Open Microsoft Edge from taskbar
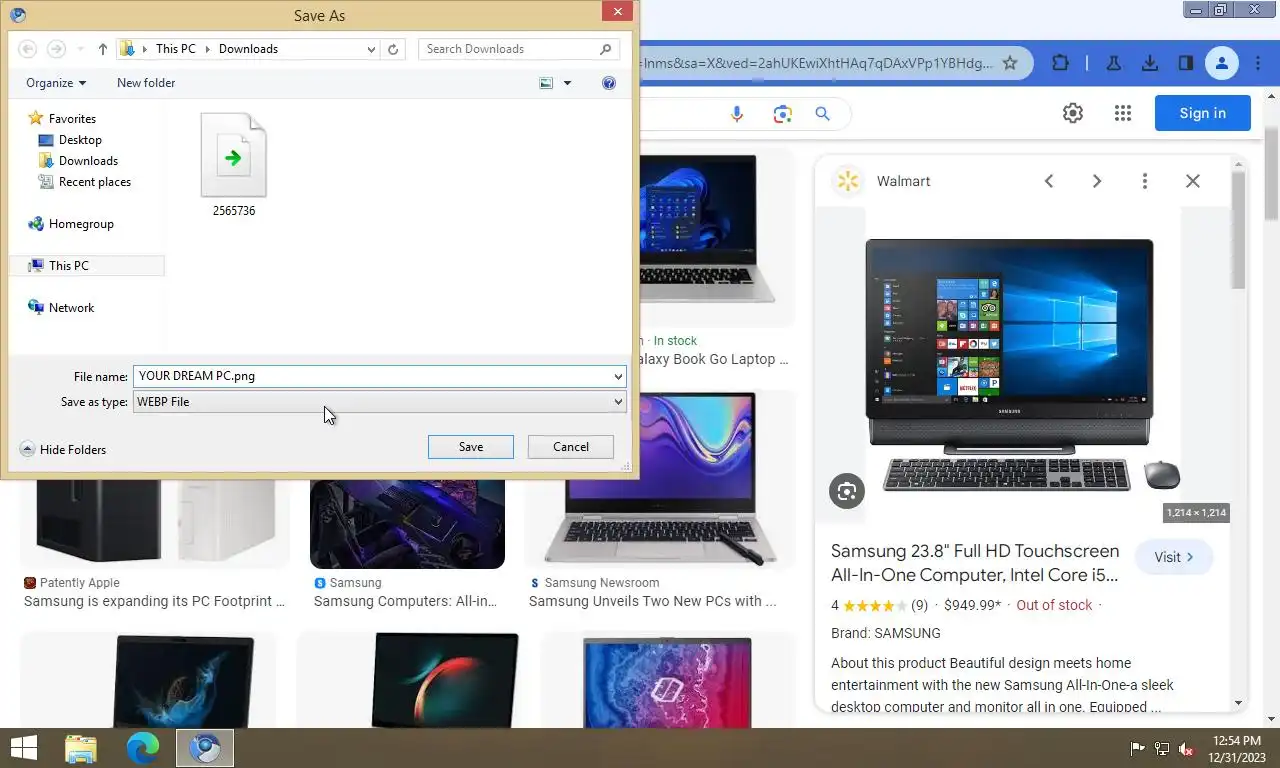The image size is (1280, 768). [x=142, y=748]
